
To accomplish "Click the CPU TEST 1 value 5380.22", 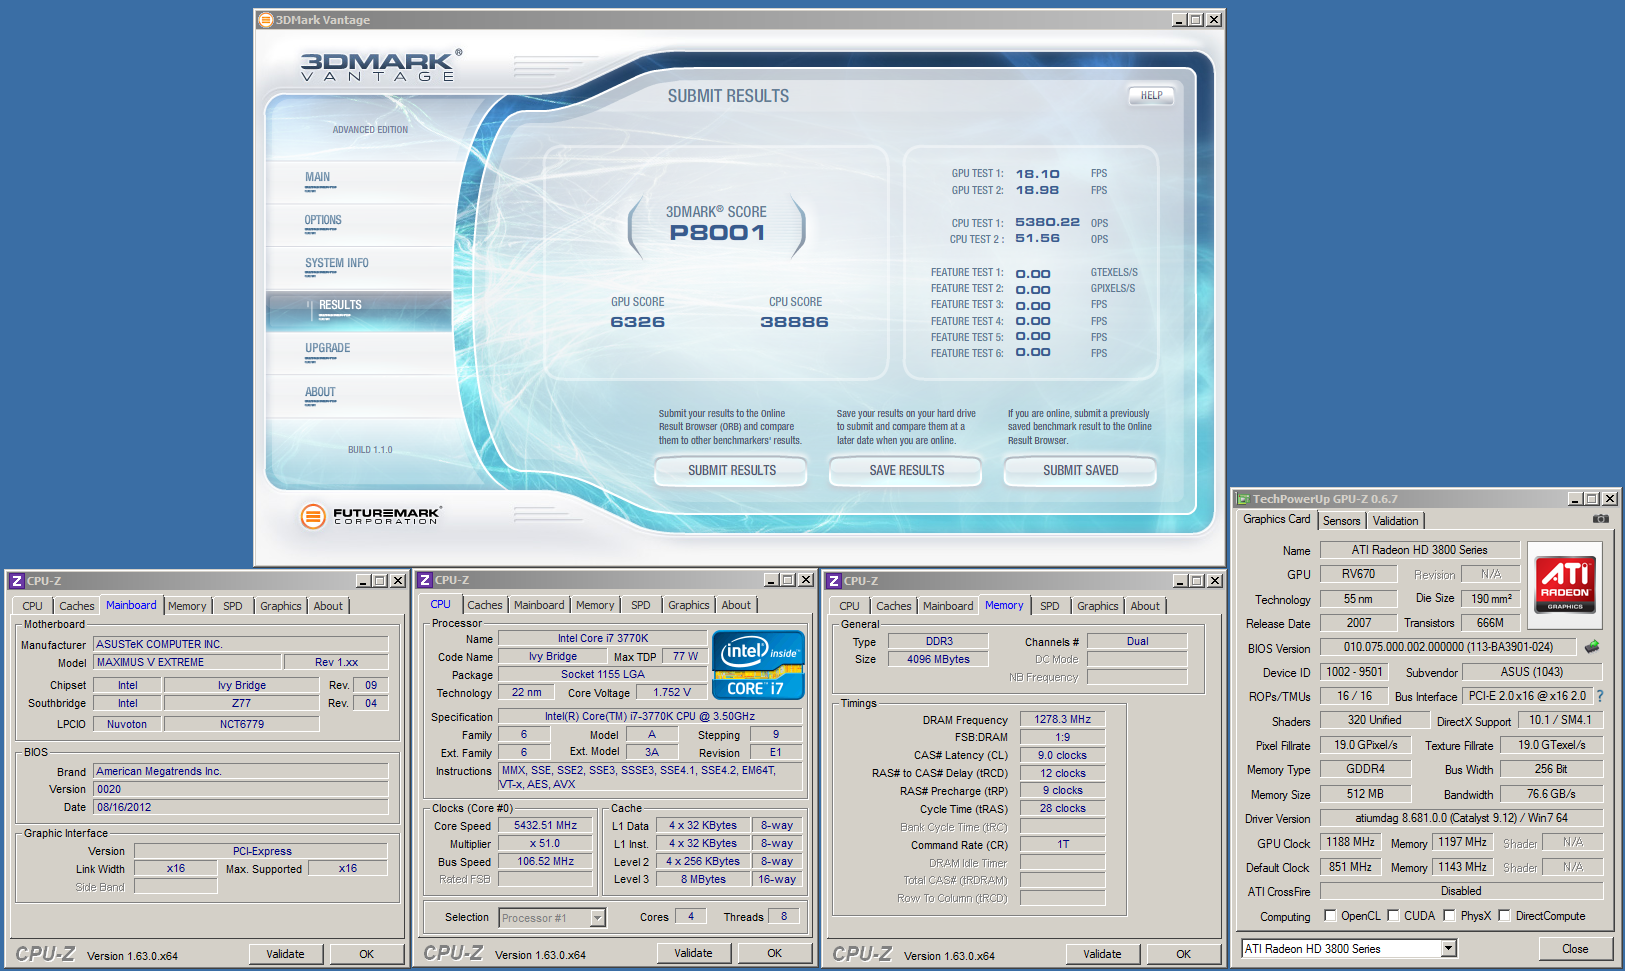I will (1047, 222).
